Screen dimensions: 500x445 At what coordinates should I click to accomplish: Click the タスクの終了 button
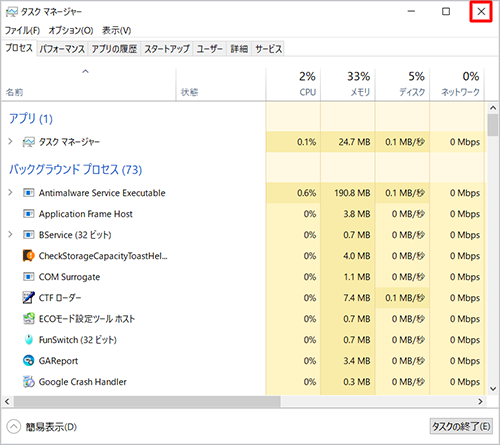point(461,426)
